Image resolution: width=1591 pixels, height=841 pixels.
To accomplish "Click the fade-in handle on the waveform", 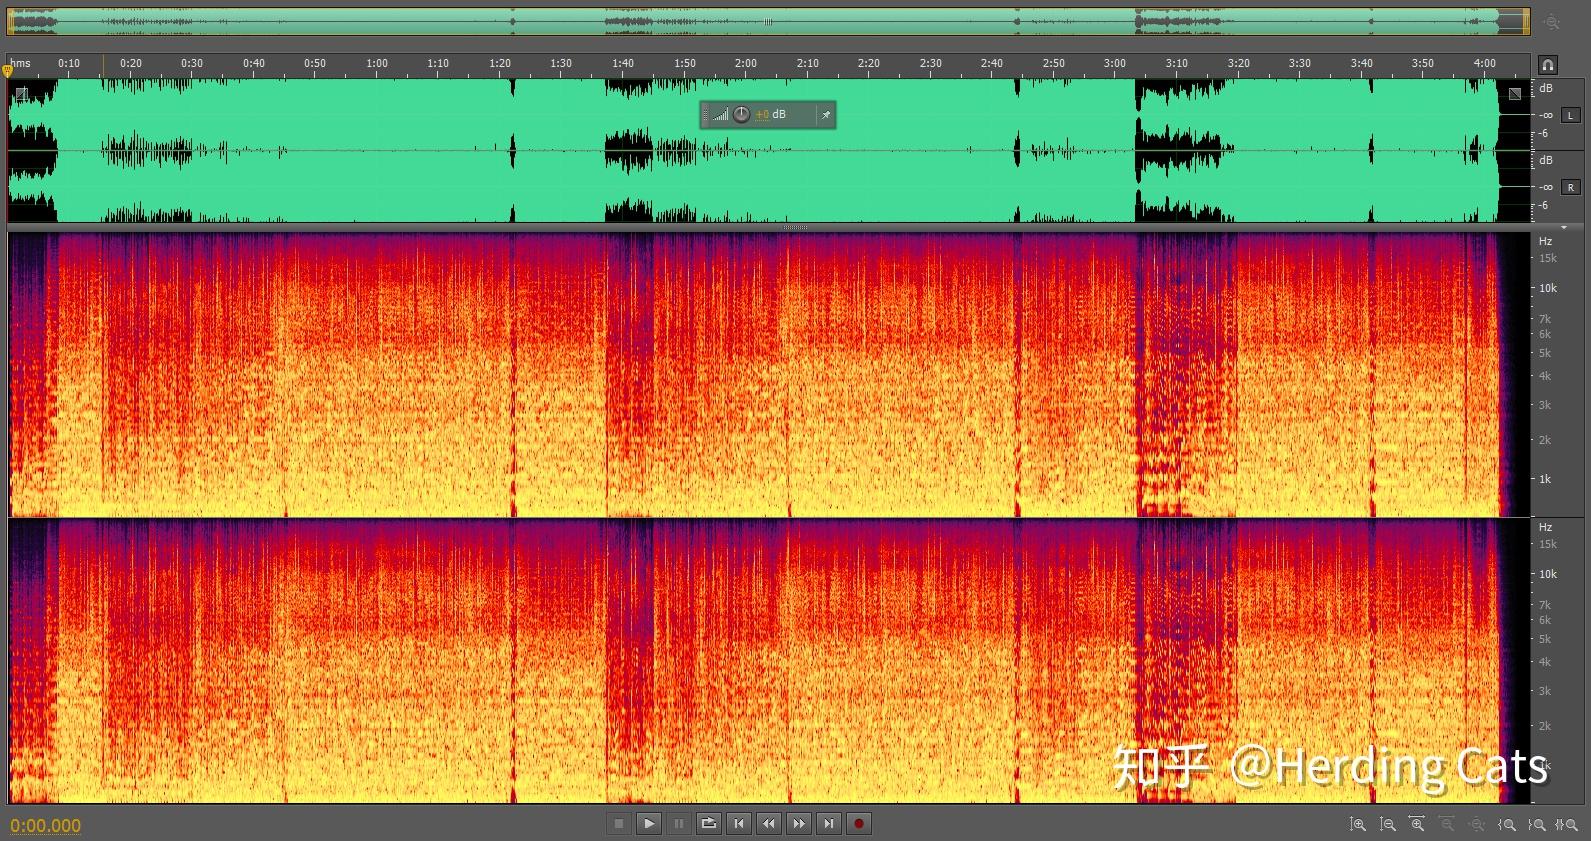I will coord(22,94).
